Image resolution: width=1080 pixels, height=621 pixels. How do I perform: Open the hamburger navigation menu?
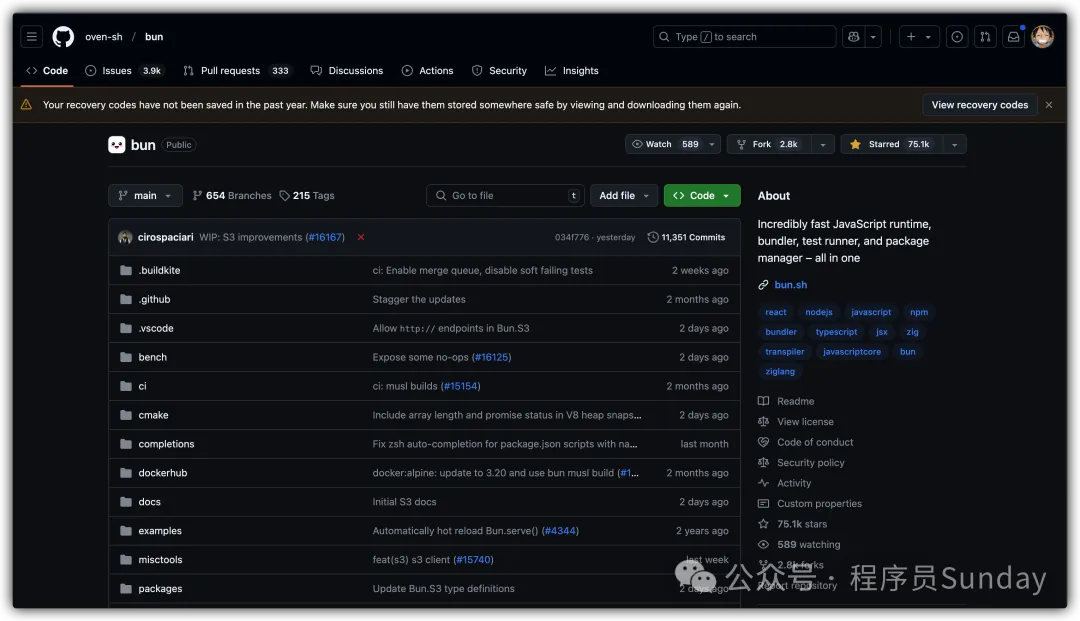(32, 37)
